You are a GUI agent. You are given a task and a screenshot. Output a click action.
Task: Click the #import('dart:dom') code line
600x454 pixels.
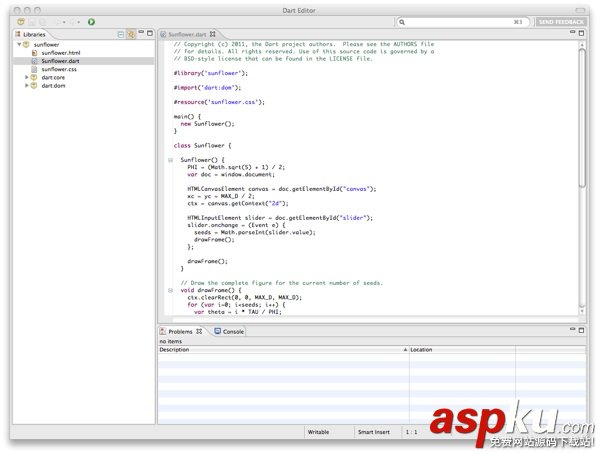[x=207, y=88]
